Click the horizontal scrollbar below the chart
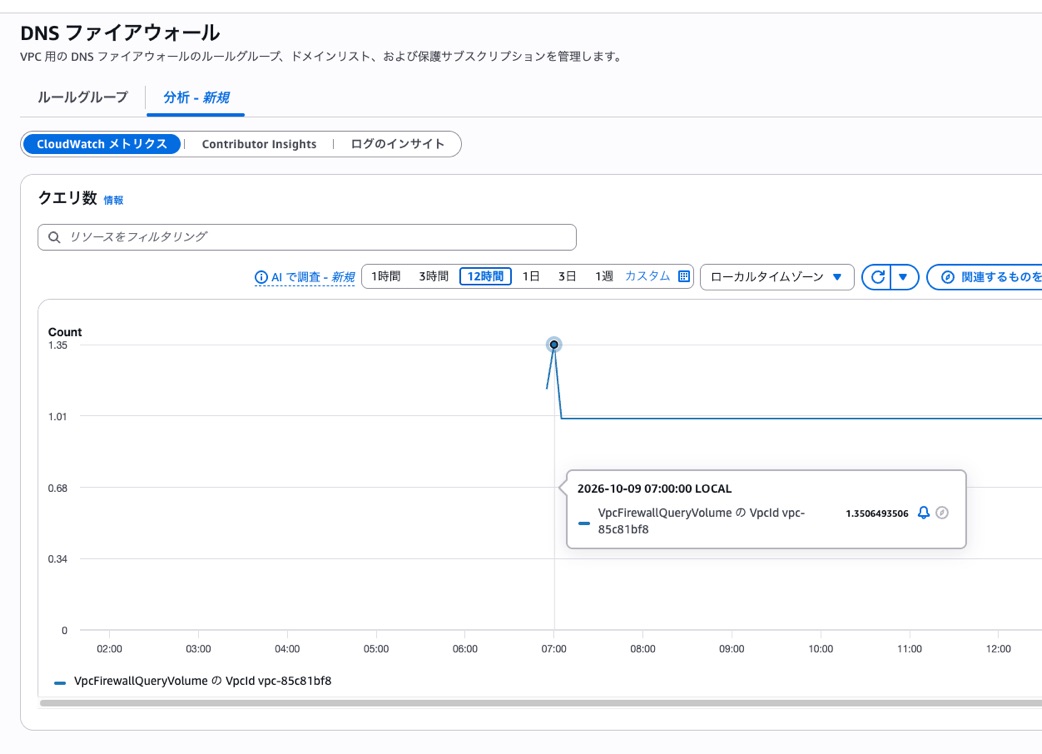 (x=541, y=702)
